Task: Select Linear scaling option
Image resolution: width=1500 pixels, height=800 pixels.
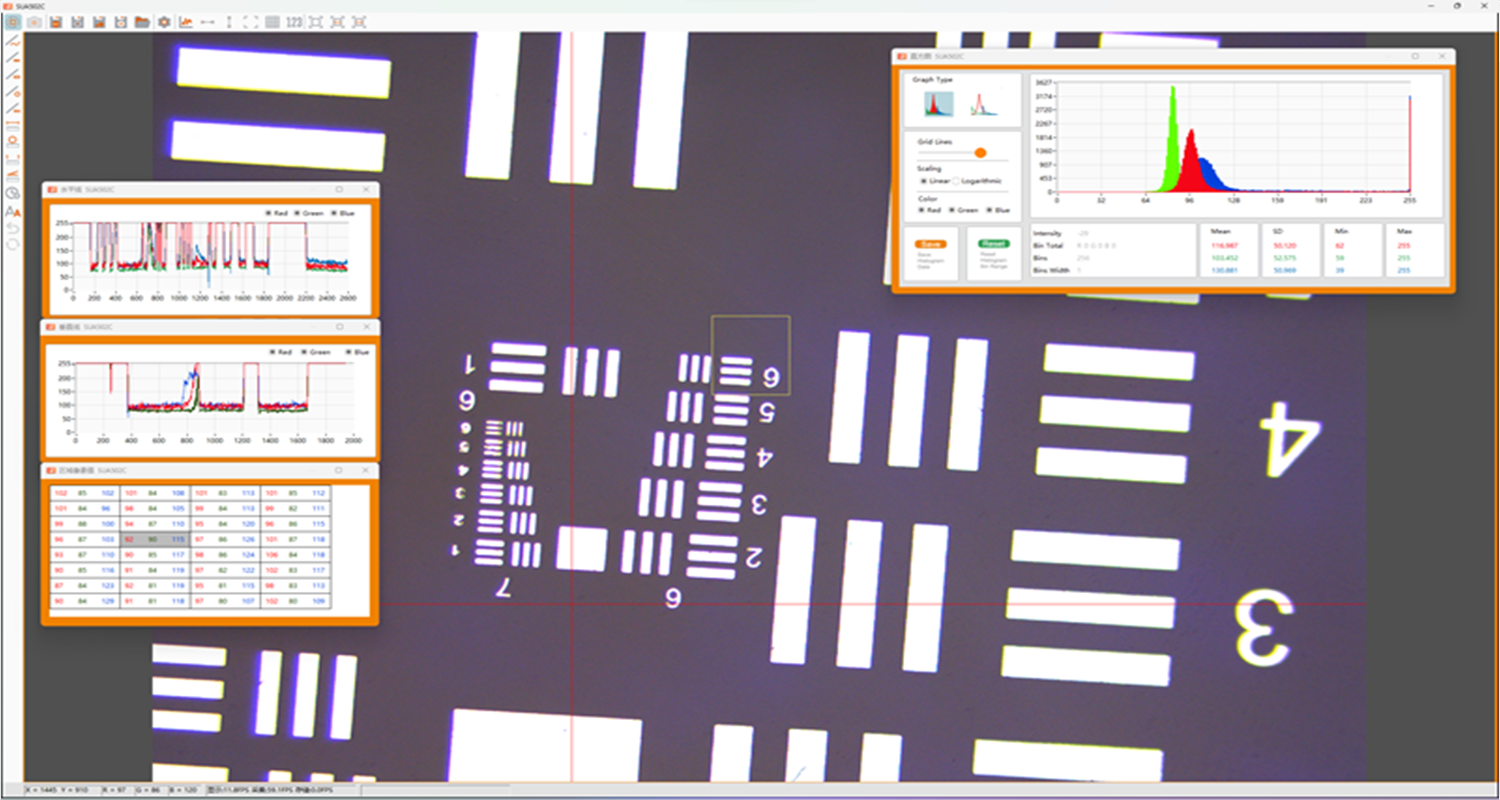Action: pyautogui.click(x=924, y=181)
